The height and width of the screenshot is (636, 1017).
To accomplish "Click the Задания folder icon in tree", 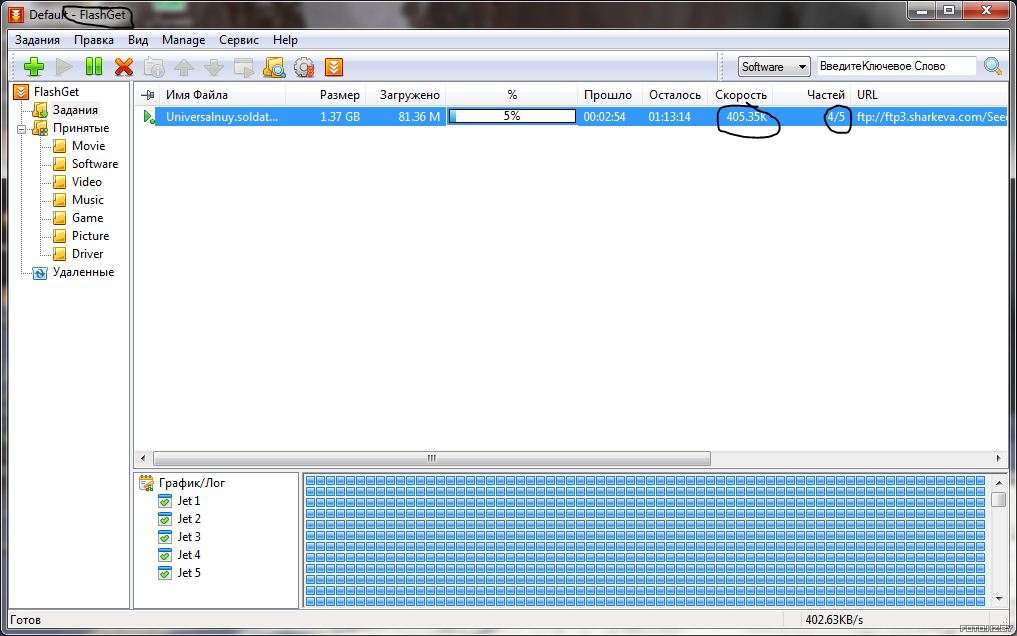I will 40,110.
